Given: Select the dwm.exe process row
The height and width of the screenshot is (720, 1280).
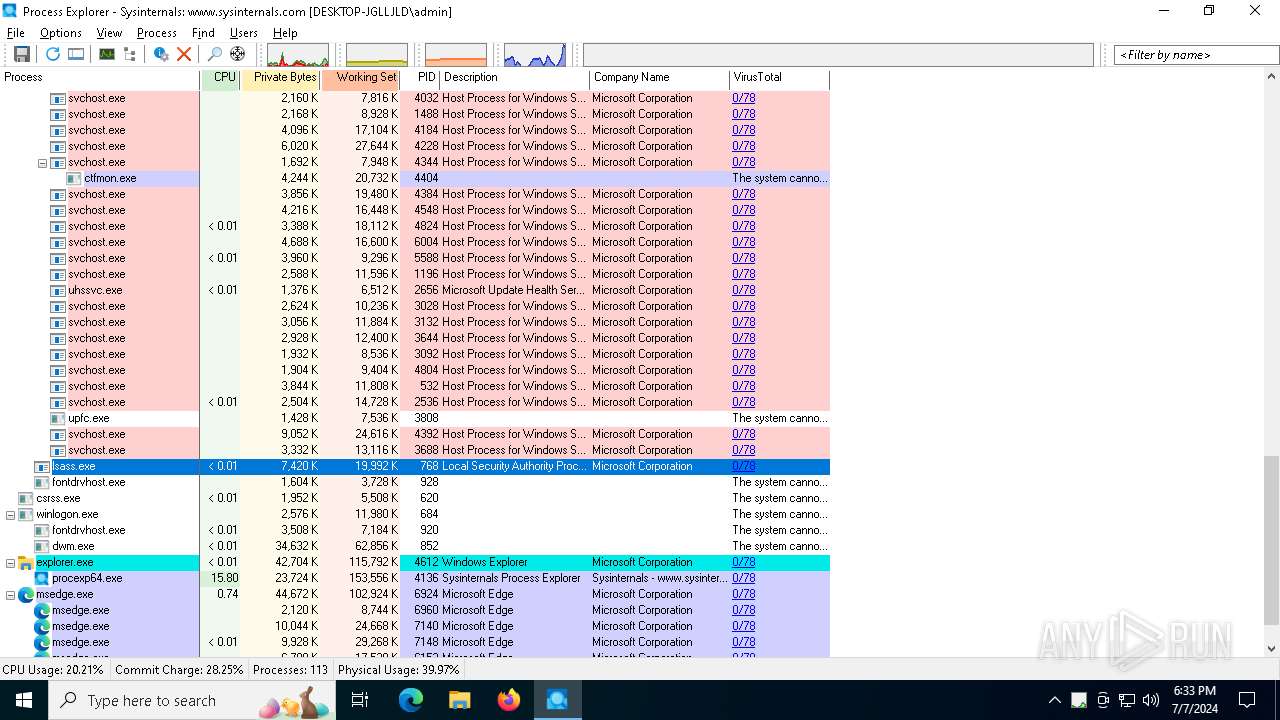Looking at the screenshot, I should coord(415,546).
